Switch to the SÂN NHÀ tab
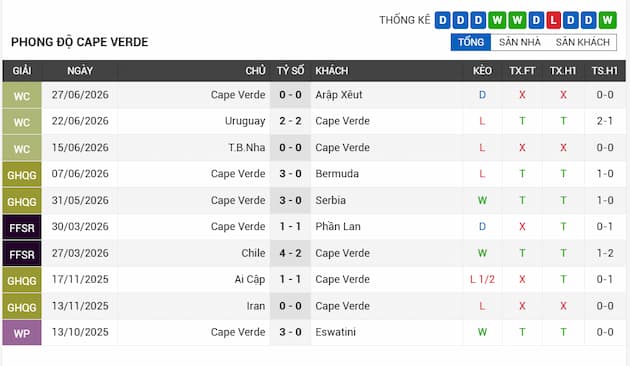The image size is (630, 366). point(520,42)
